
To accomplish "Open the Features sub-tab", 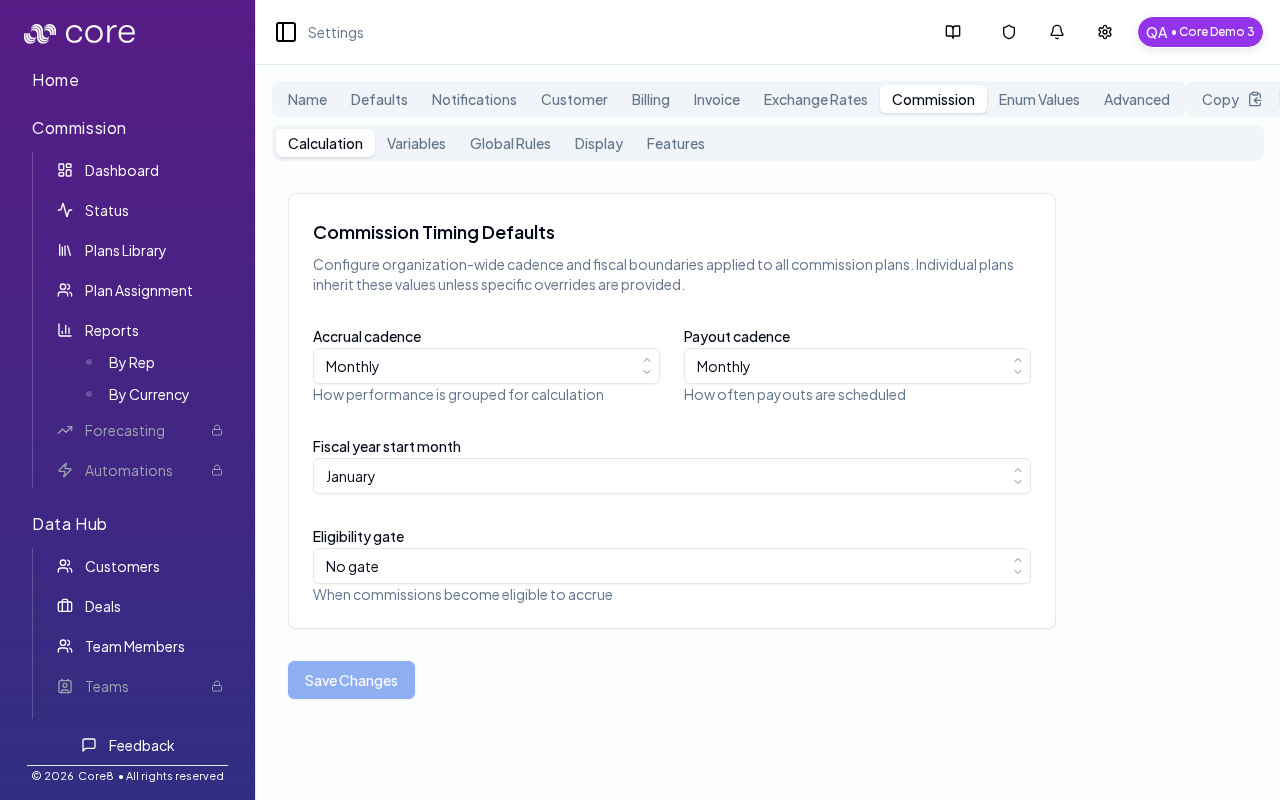I will pos(676,143).
